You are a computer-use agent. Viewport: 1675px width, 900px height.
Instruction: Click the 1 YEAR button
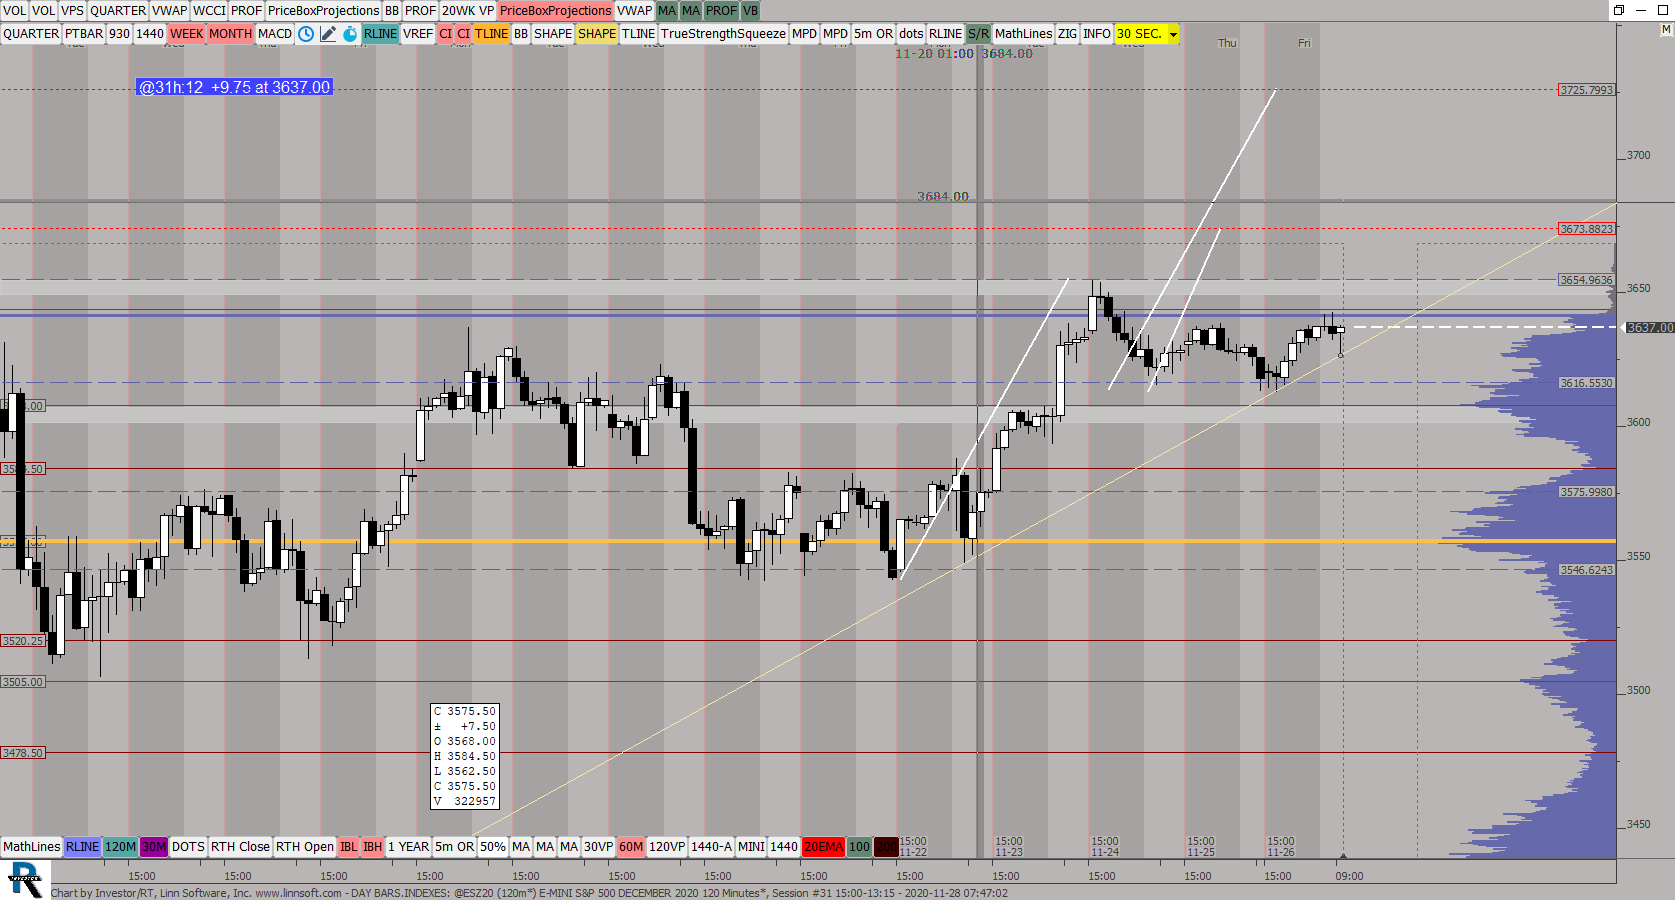point(408,846)
